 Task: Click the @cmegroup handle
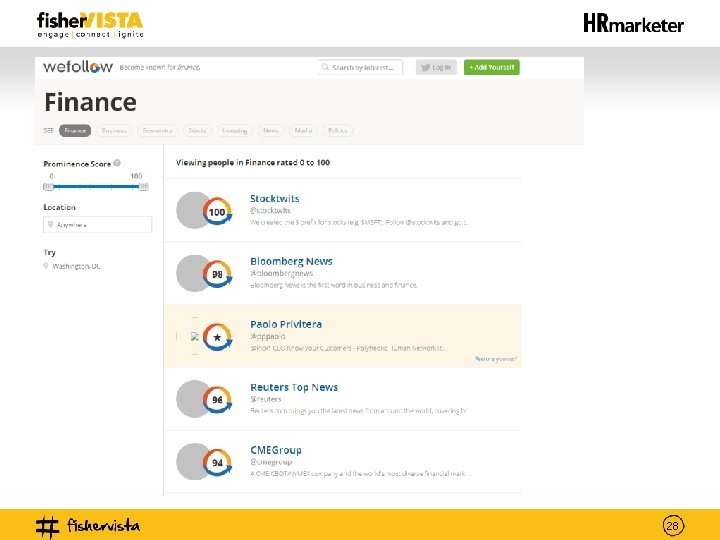tap(271, 462)
